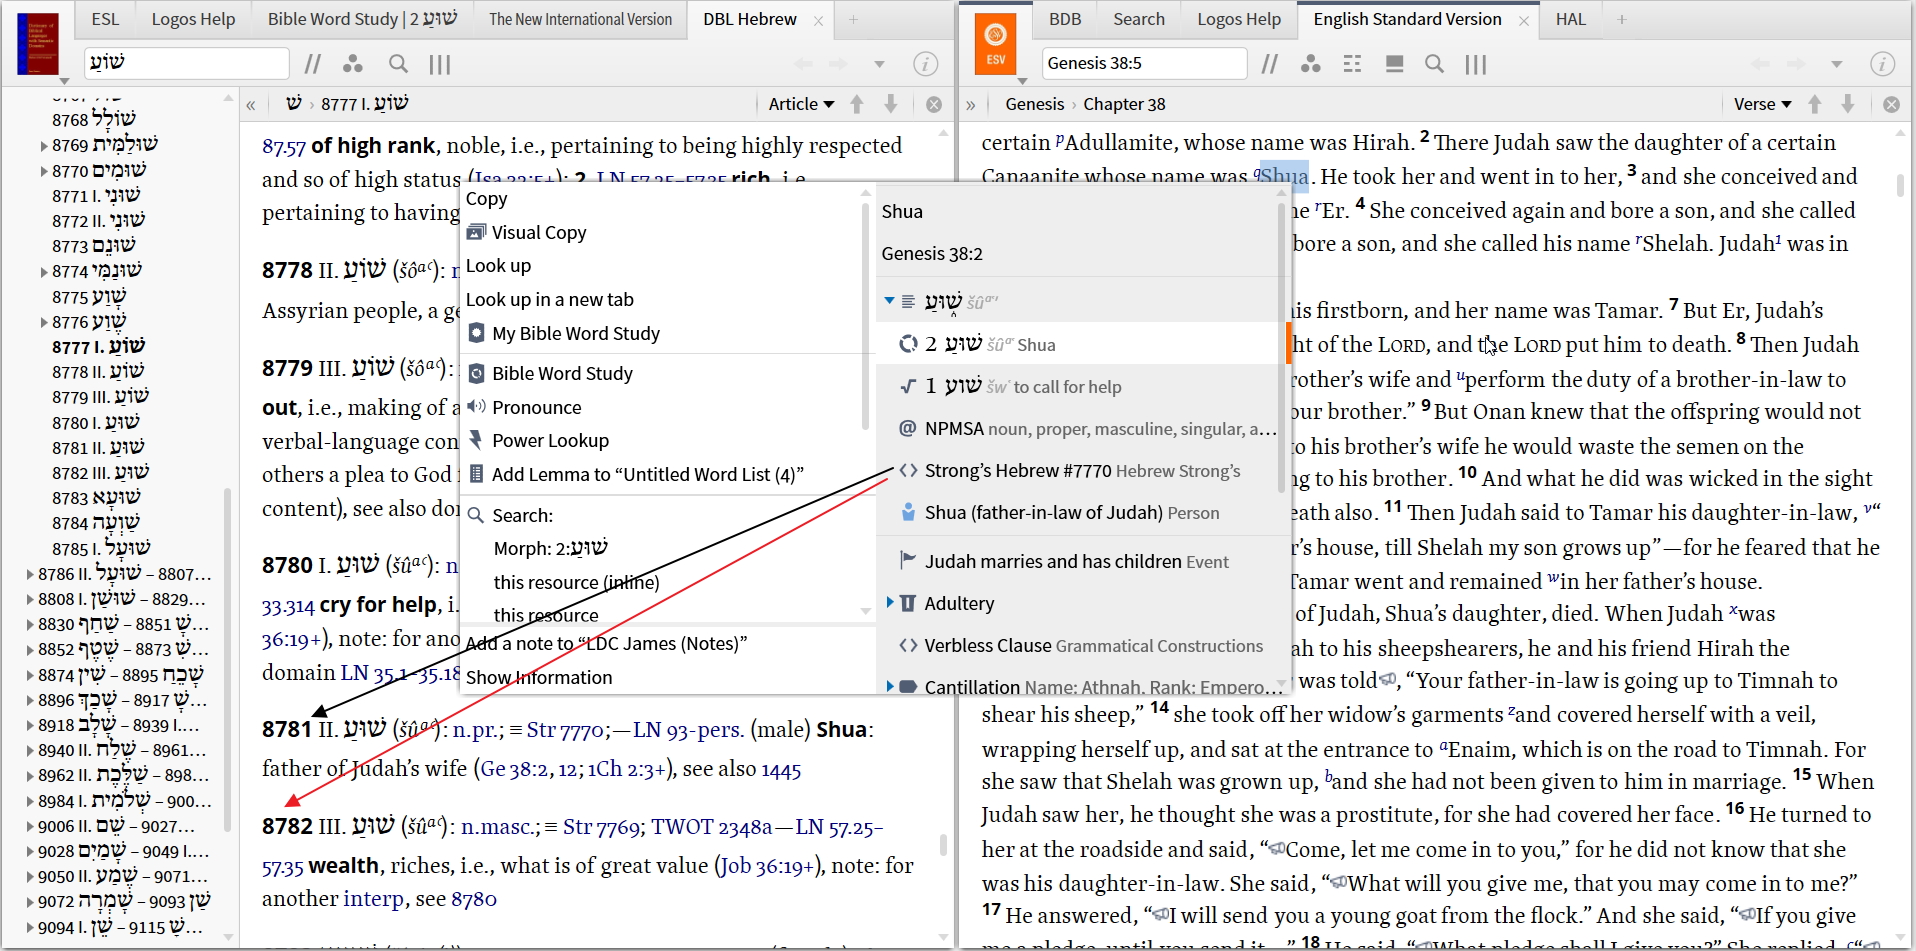The height and width of the screenshot is (951, 1916).
Task: Open history dropdown arrow in ESV toolbar
Action: click(x=1836, y=64)
